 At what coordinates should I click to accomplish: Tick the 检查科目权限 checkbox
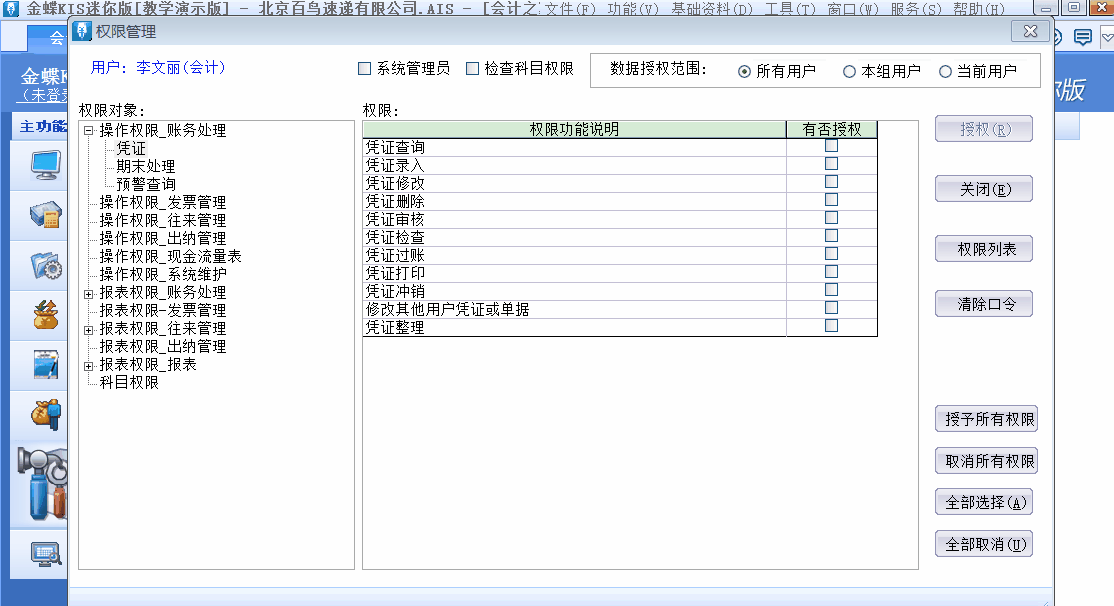tap(472, 70)
